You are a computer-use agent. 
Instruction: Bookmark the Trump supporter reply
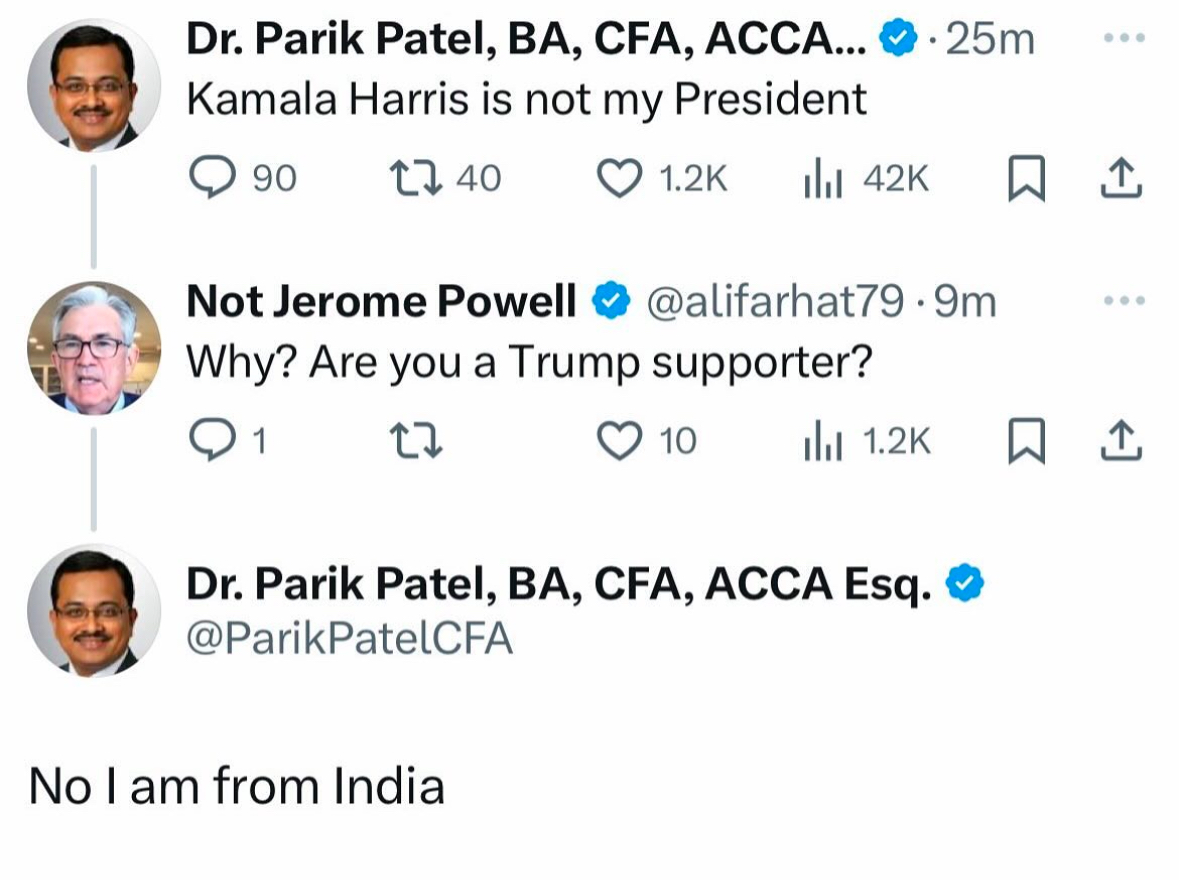[x=1023, y=442]
